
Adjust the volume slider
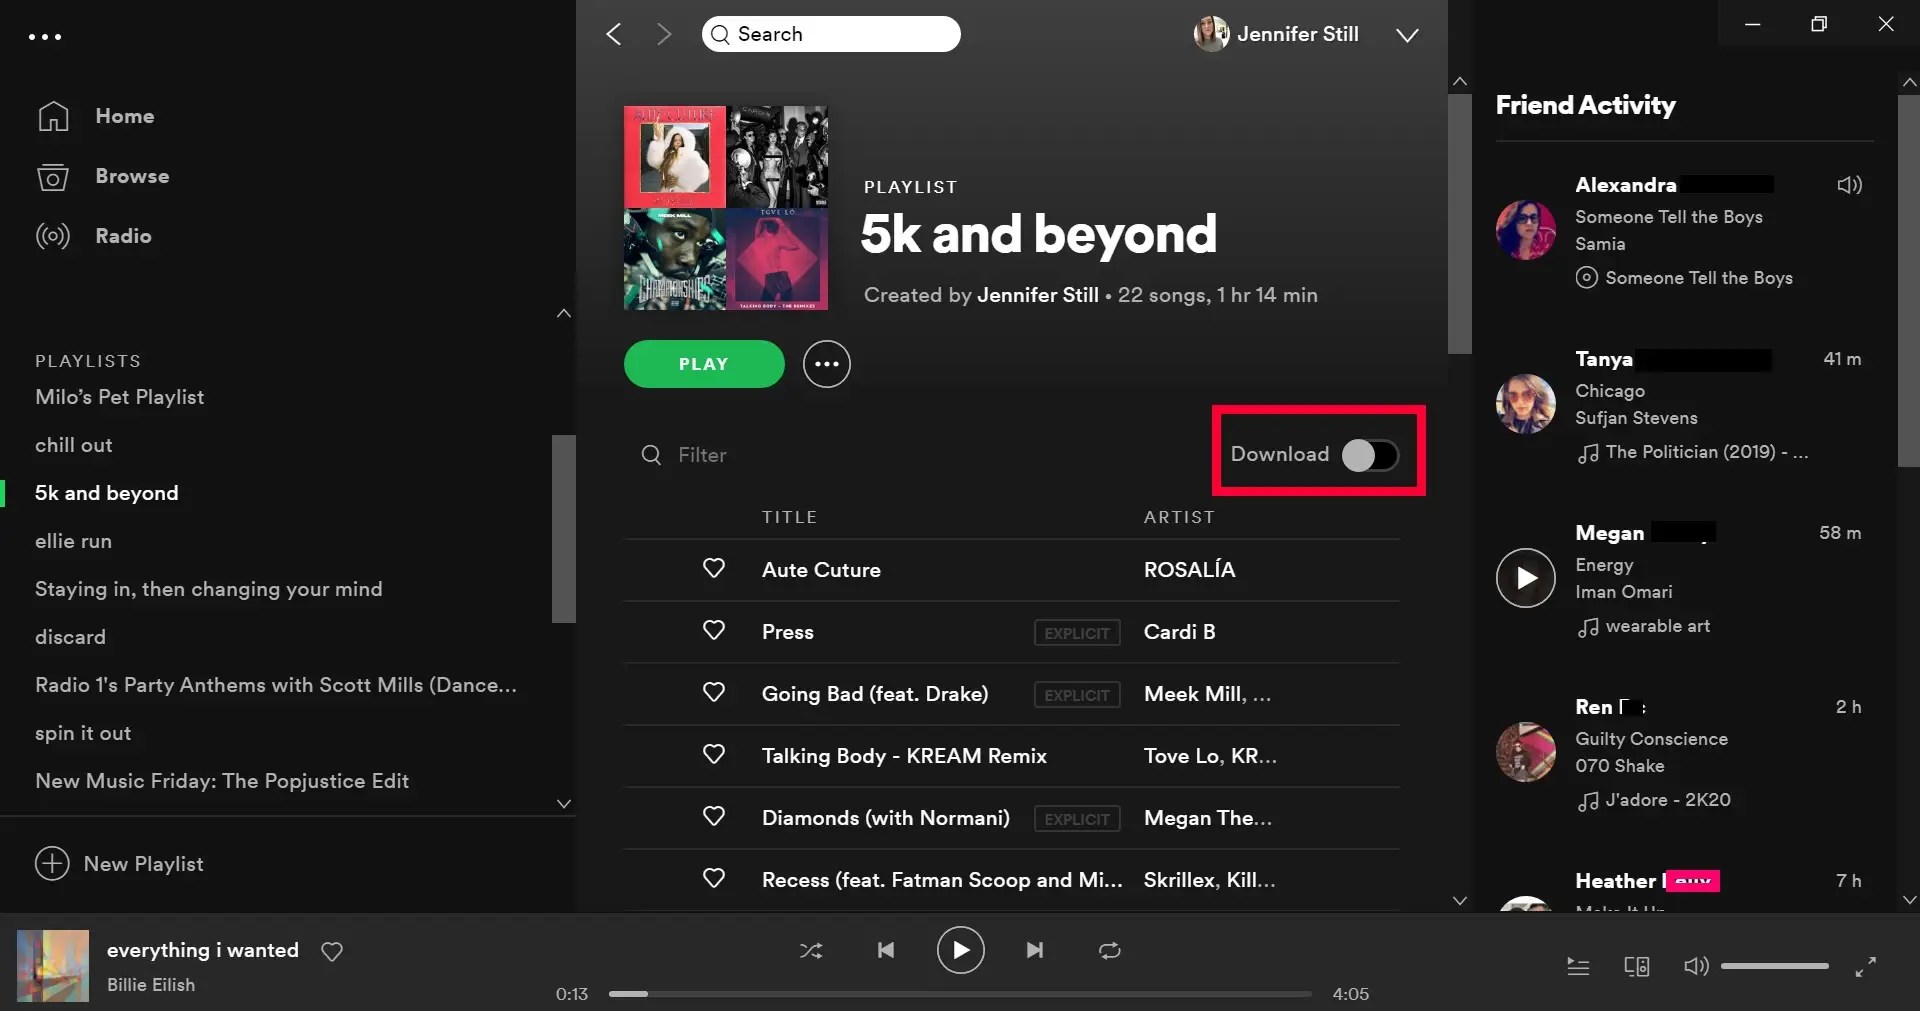pyautogui.click(x=1775, y=966)
